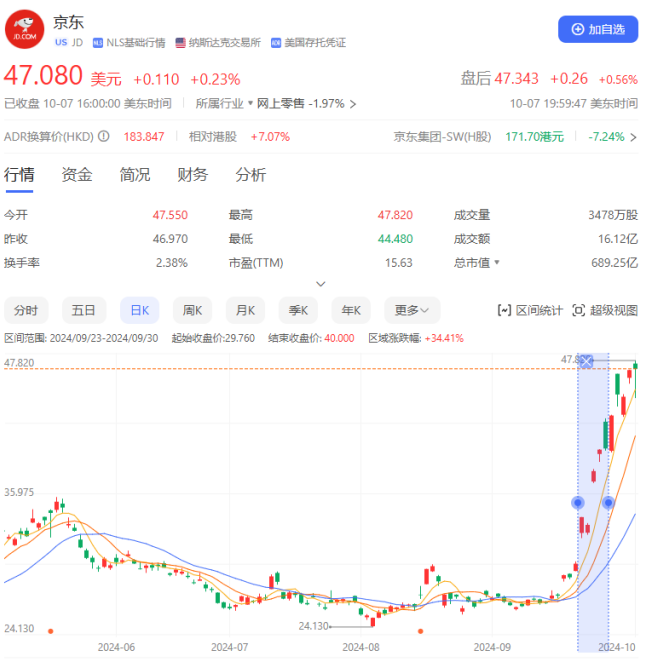
Task: Click the 盘后 47.343 after-hours price
Action: tap(516, 78)
